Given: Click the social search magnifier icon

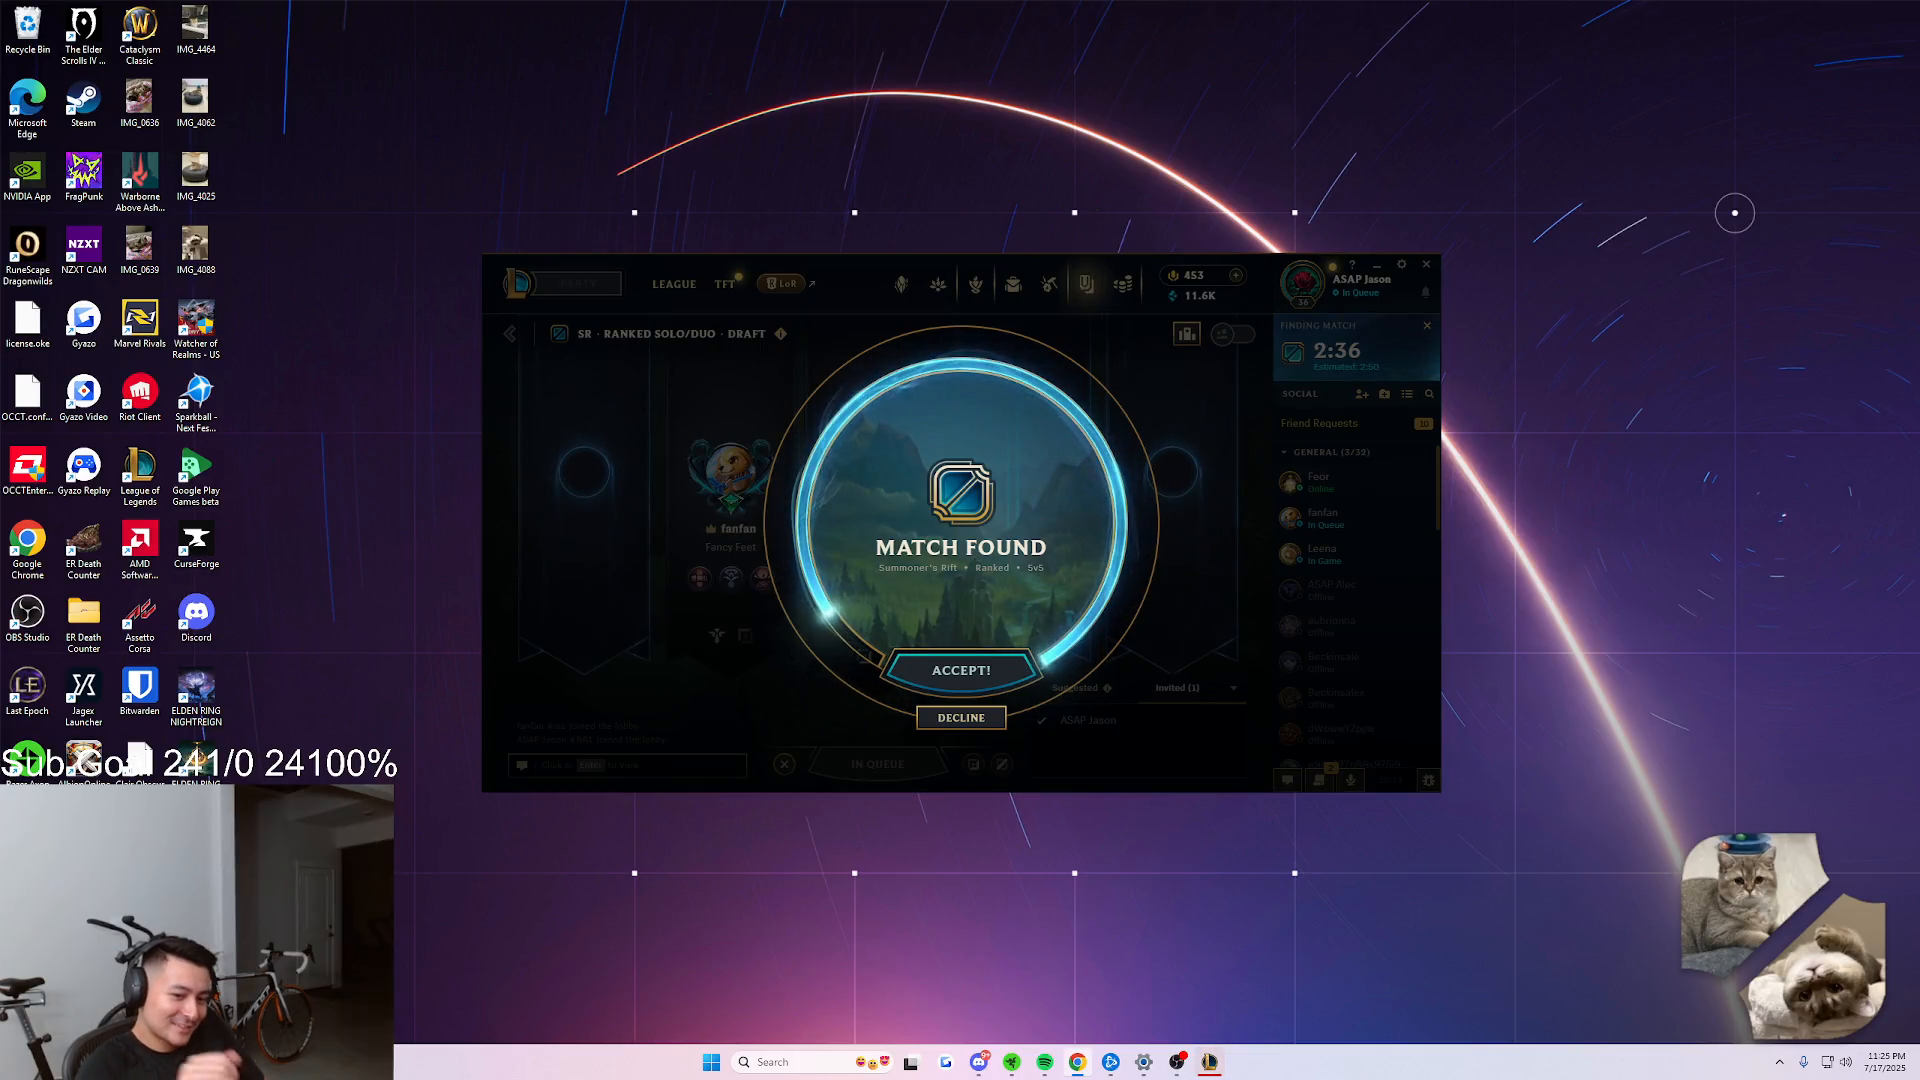Looking at the screenshot, I should tap(1429, 394).
